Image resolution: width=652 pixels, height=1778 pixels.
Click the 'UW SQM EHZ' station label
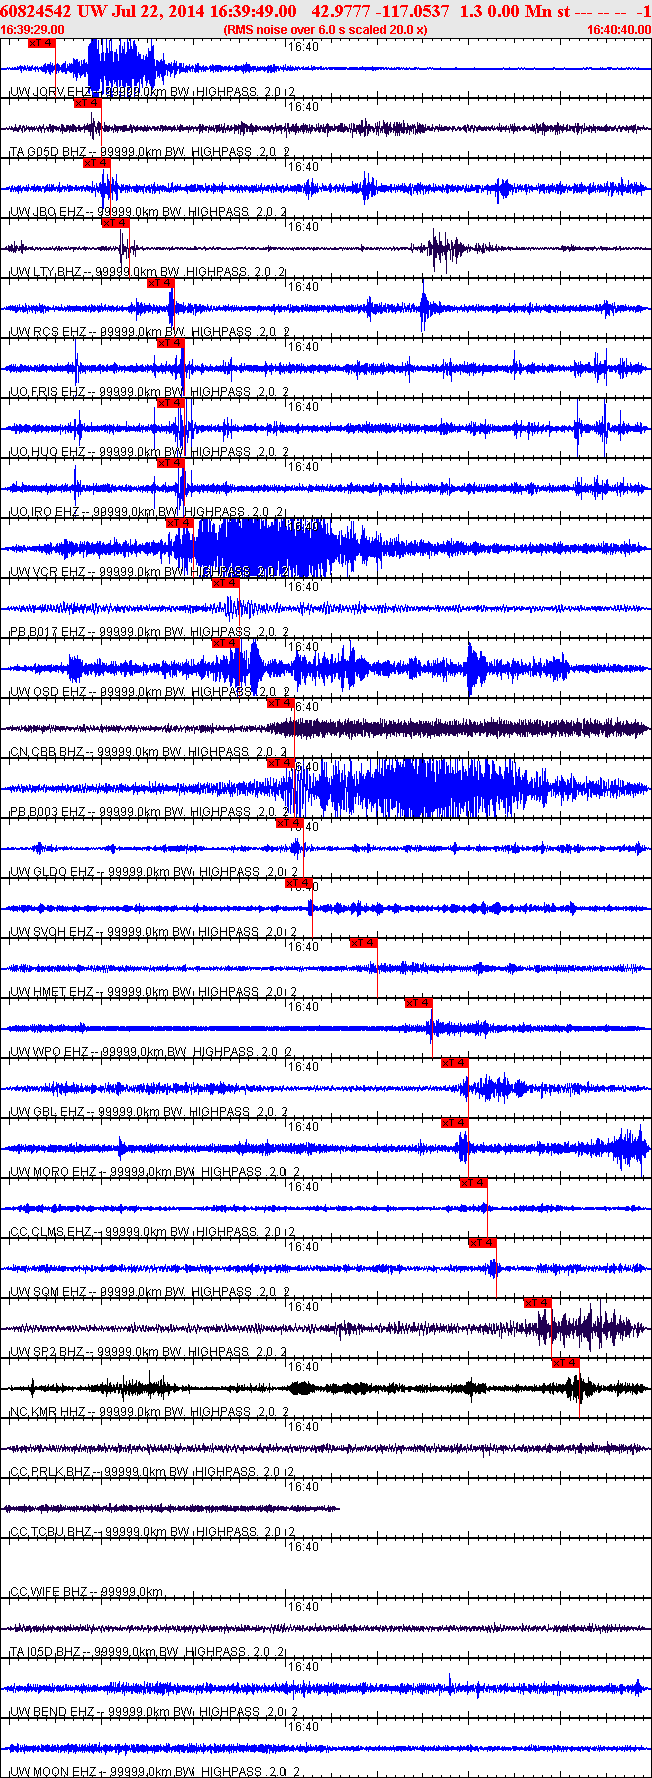tap(48, 1292)
